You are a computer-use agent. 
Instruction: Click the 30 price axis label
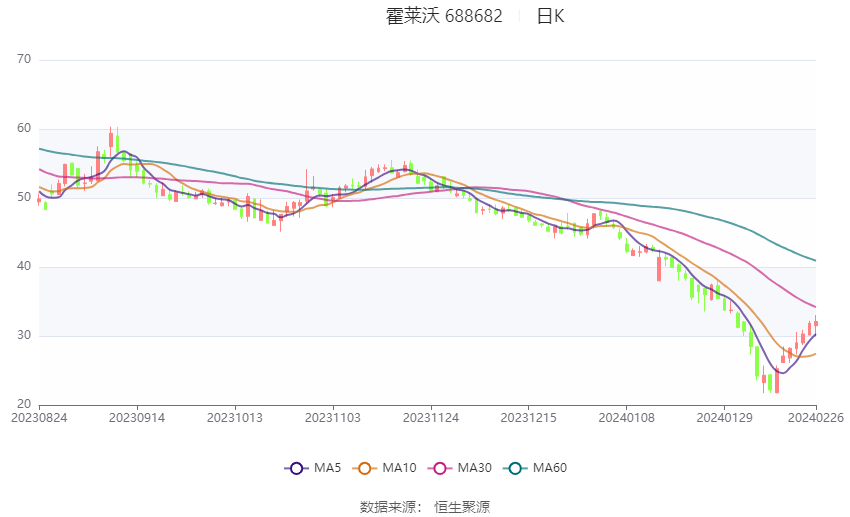coord(24,335)
